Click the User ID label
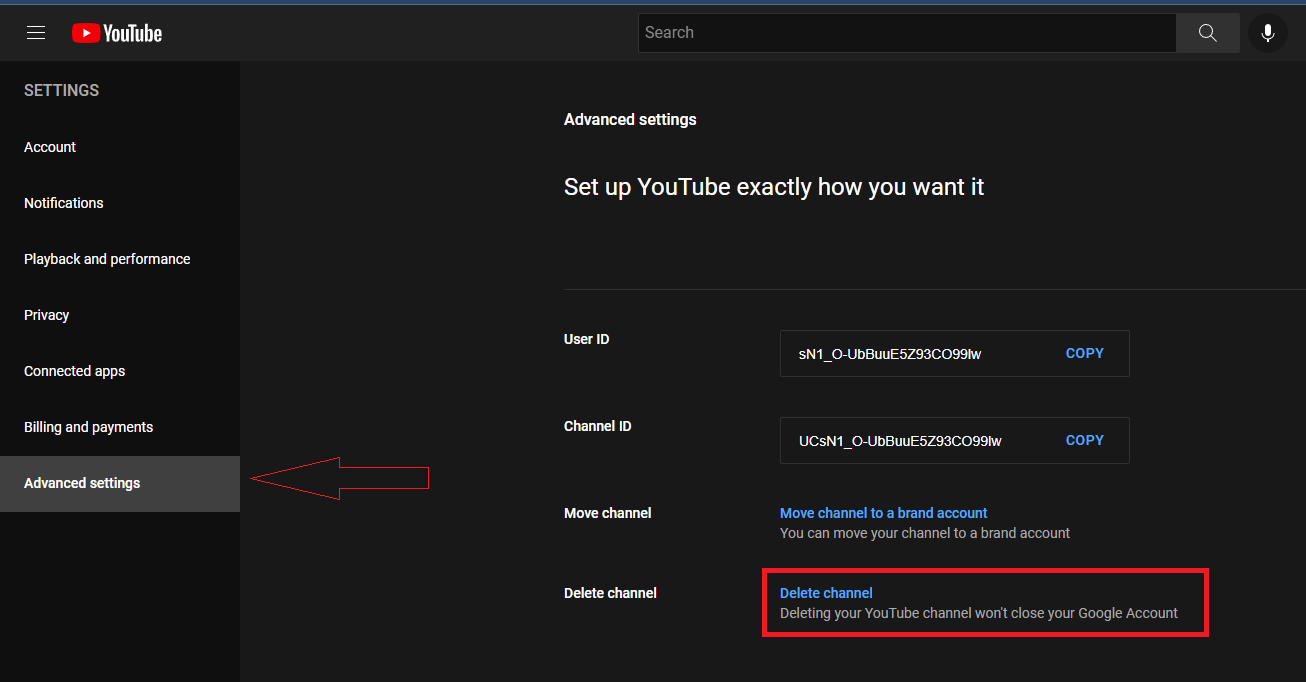Viewport: 1306px width, 682px height. pyautogui.click(x=587, y=339)
